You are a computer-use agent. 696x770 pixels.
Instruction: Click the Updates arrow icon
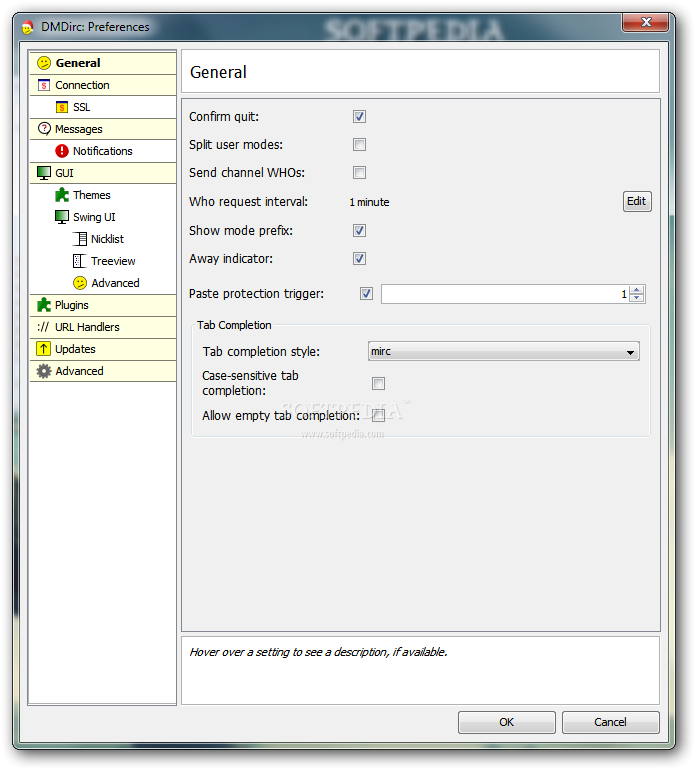tap(44, 349)
